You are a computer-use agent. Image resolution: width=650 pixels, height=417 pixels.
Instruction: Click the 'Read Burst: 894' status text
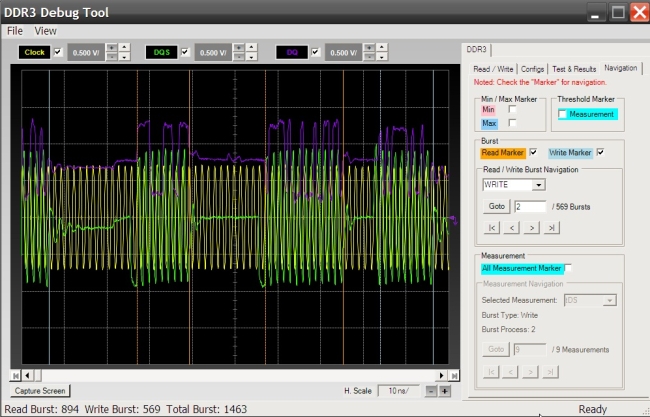click(x=41, y=409)
